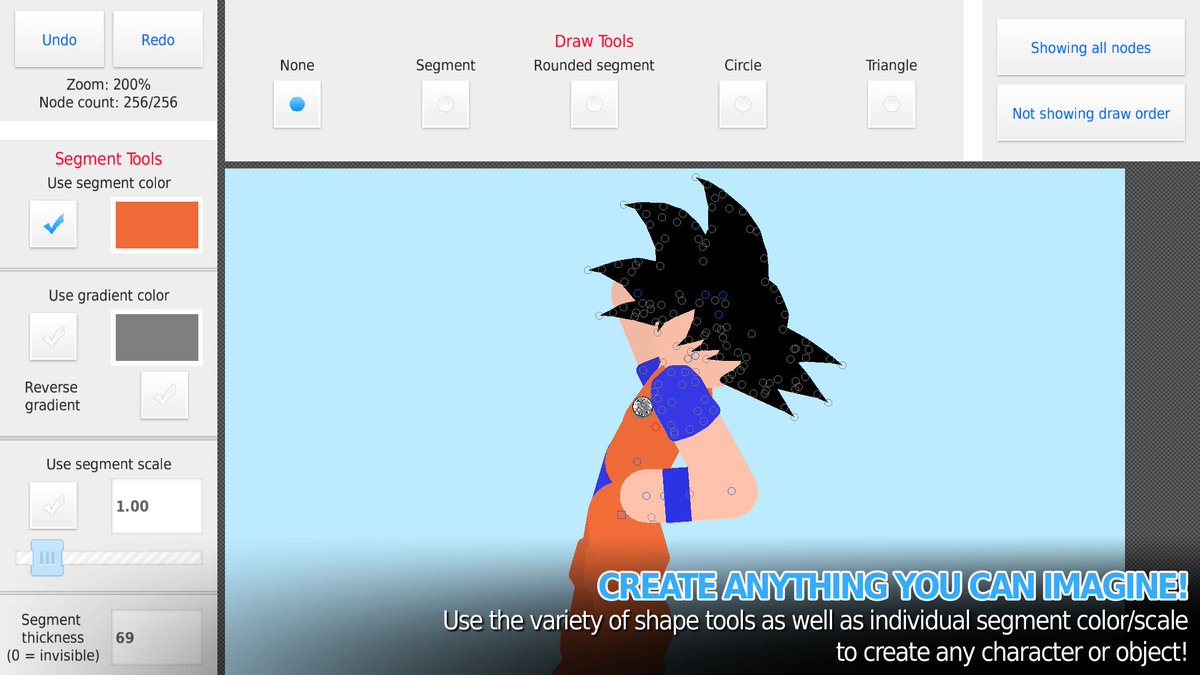Select the Segment draw tool radio
The image size is (1200, 675).
point(446,104)
